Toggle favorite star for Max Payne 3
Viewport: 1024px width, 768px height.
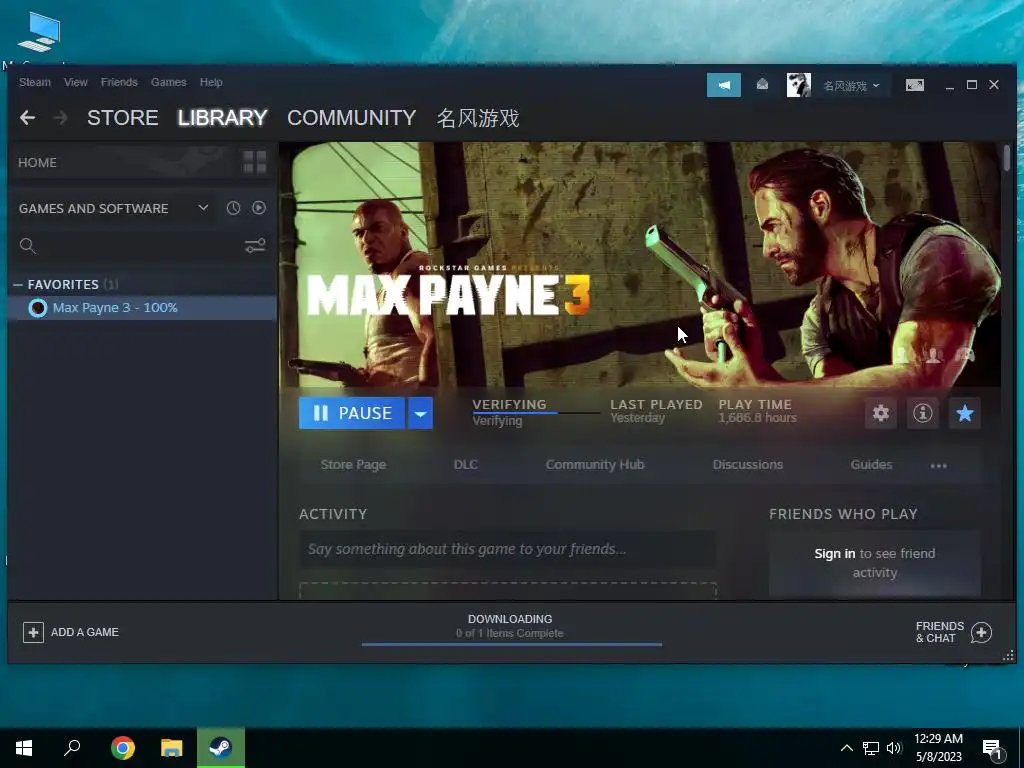[965, 413]
